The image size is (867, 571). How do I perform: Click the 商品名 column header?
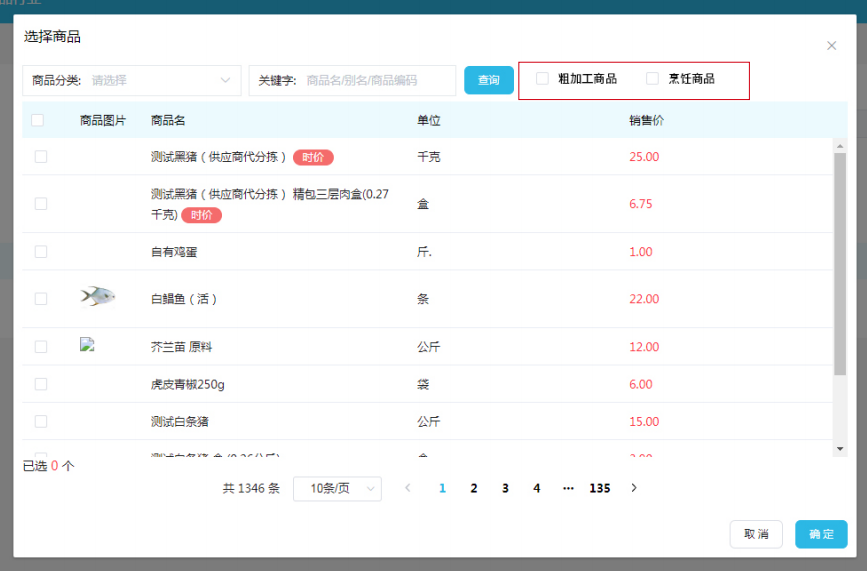168,121
